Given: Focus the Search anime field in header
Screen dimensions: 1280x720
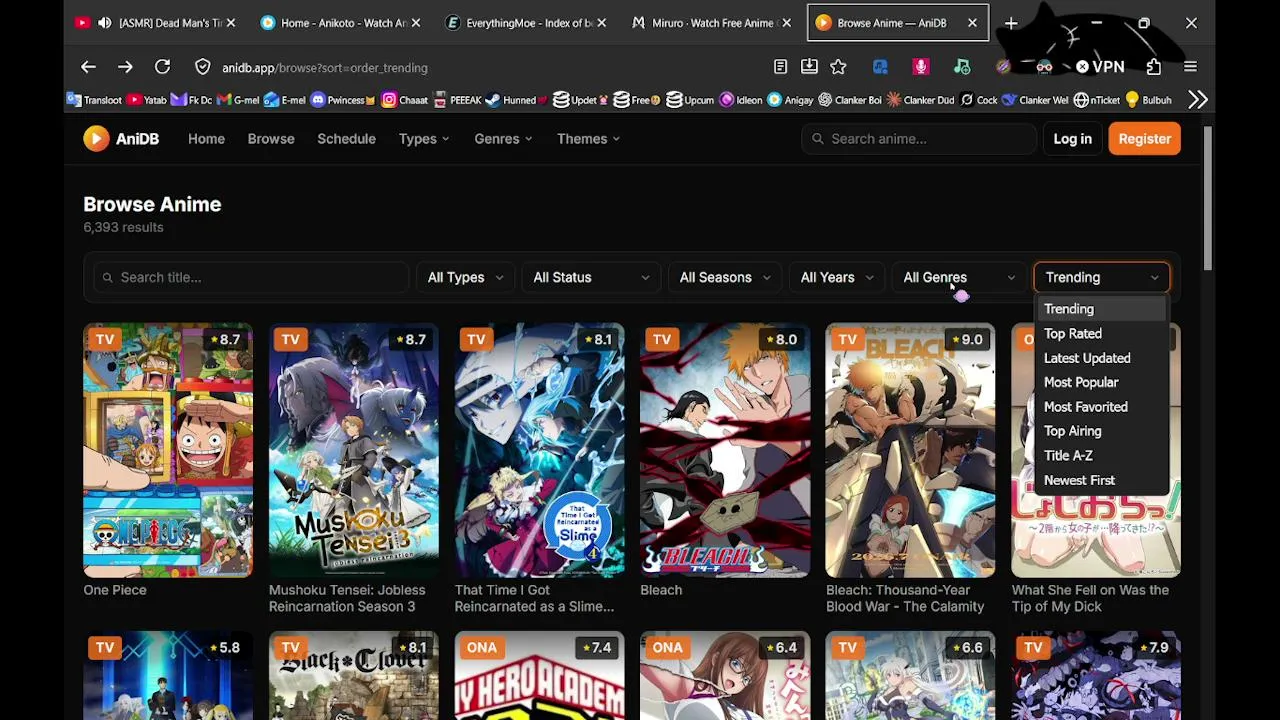Looking at the screenshot, I should [918, 139].
